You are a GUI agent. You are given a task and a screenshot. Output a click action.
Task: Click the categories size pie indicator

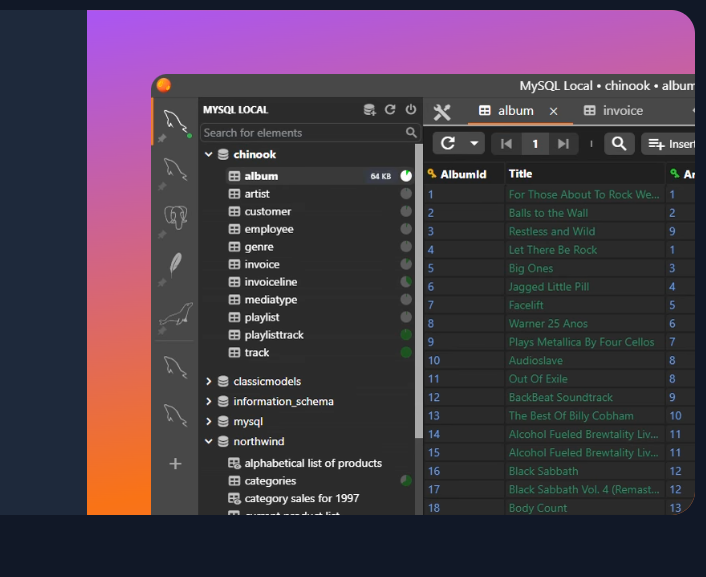(406, 481)
